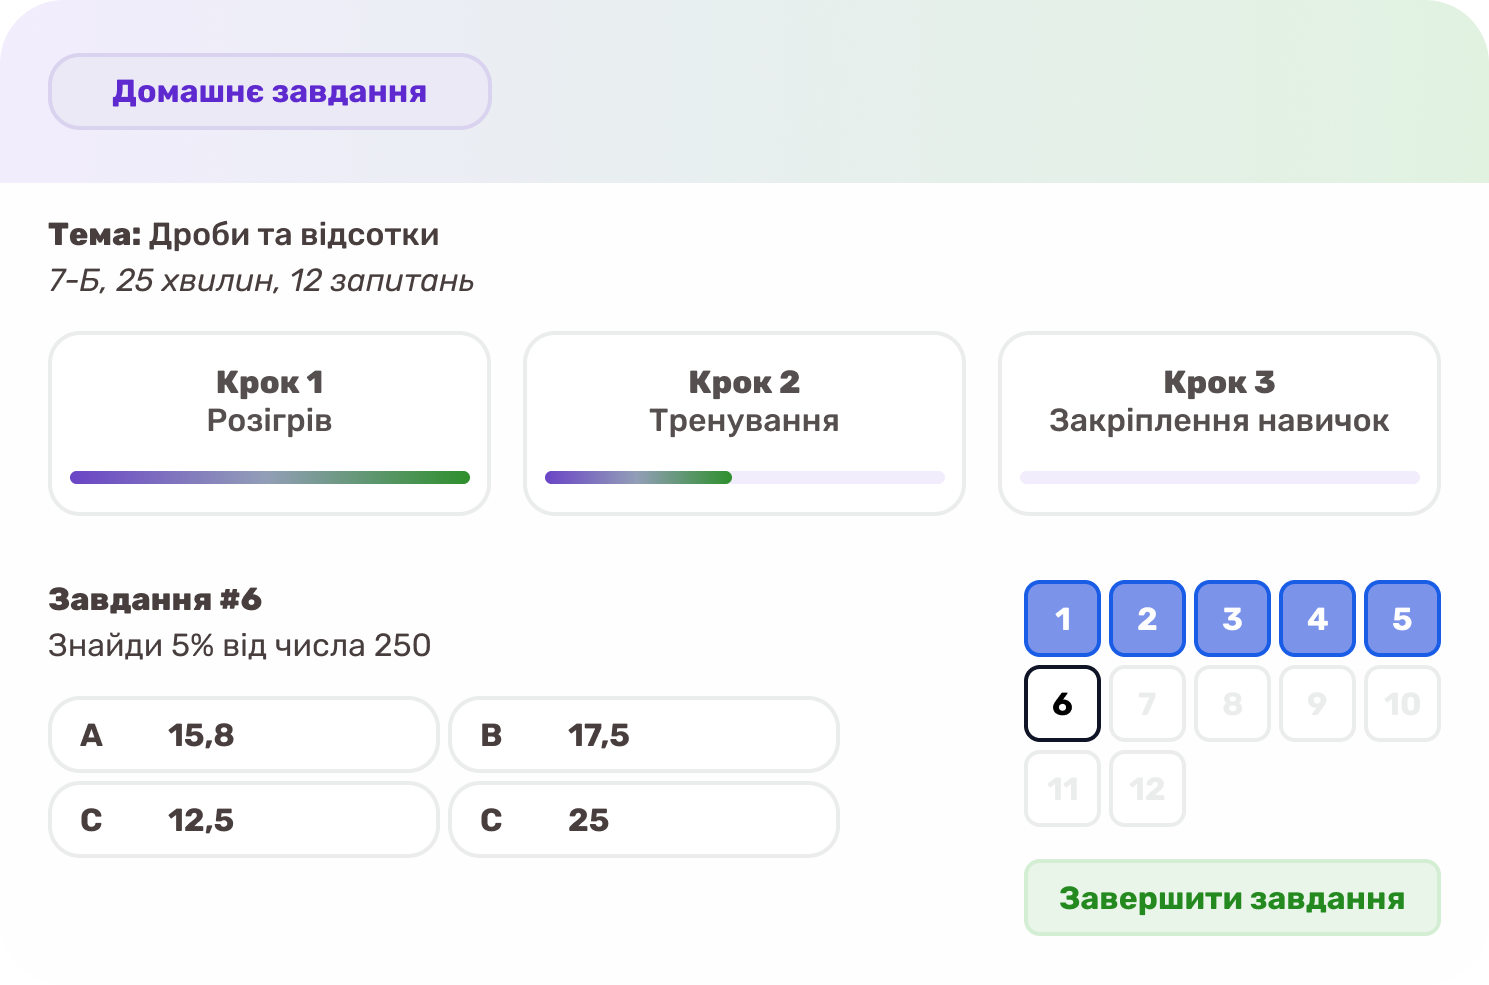The image size is (1489, 985).
Task: Navigate to question number 4
Action: point(1317,619)
